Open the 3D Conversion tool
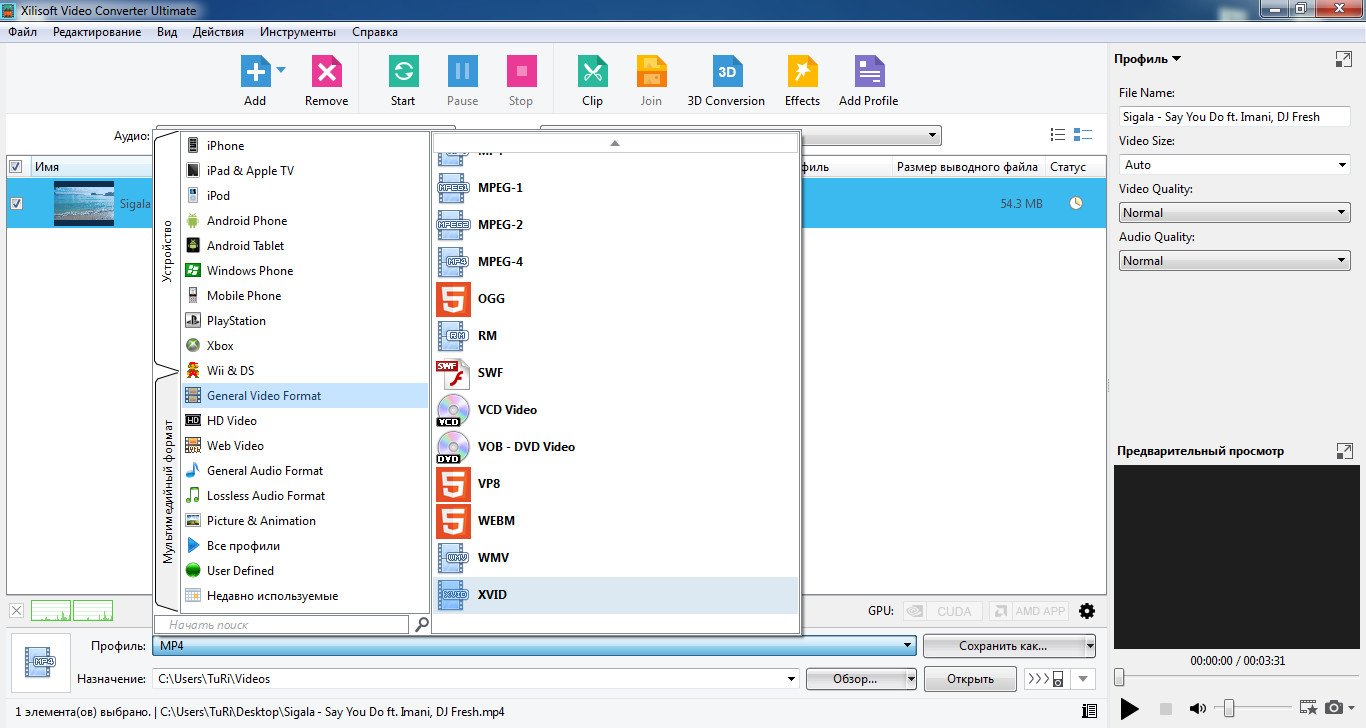The width and height of the screenshot is (1366, 728). pos(726,73)
